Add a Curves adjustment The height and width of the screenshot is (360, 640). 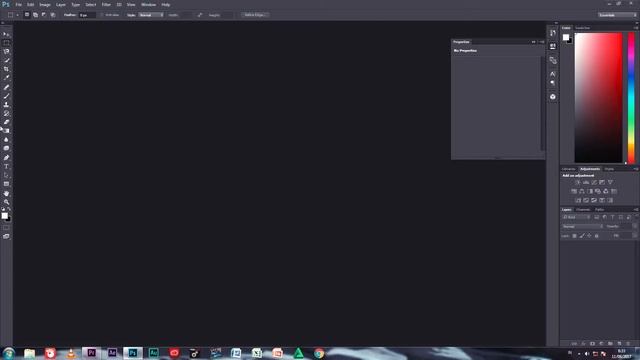tap(594, 182)
